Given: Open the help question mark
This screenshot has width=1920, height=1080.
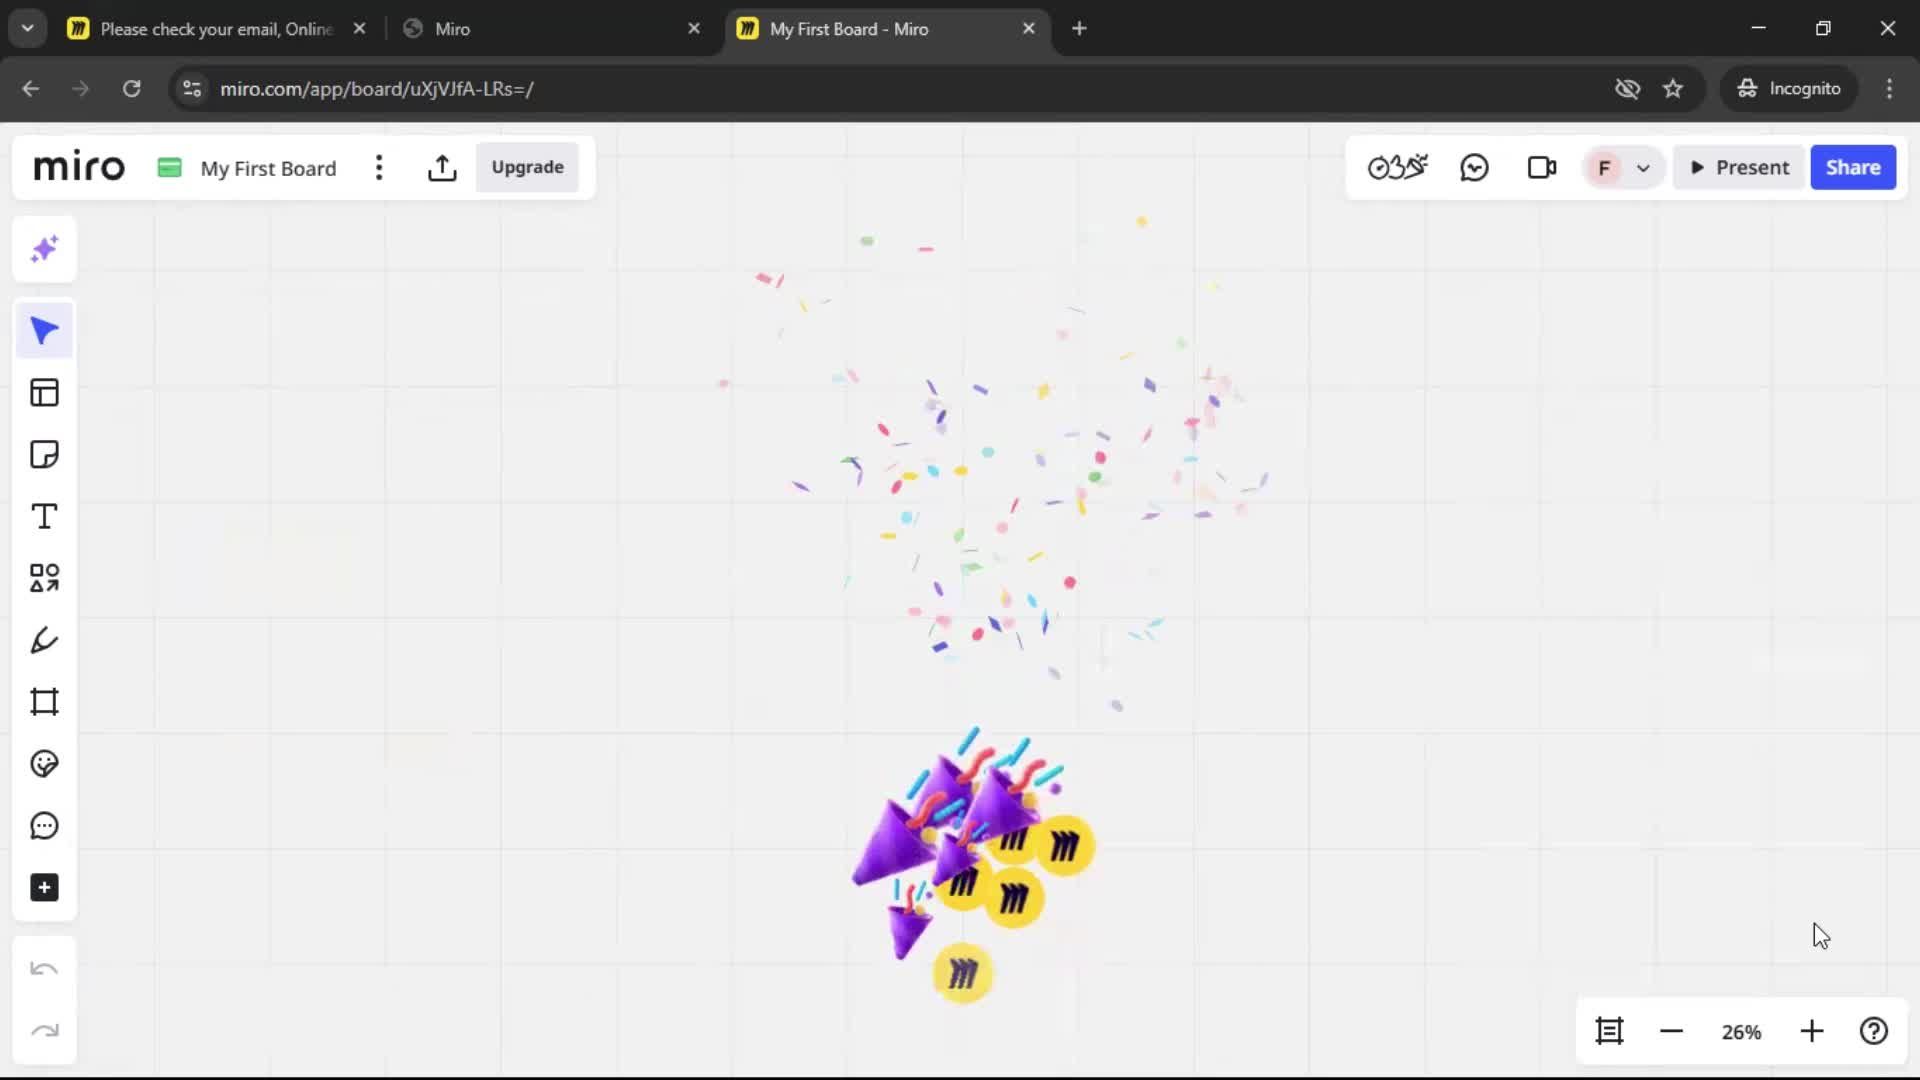Looking at the screenshot, I should coord(1873,1031).
